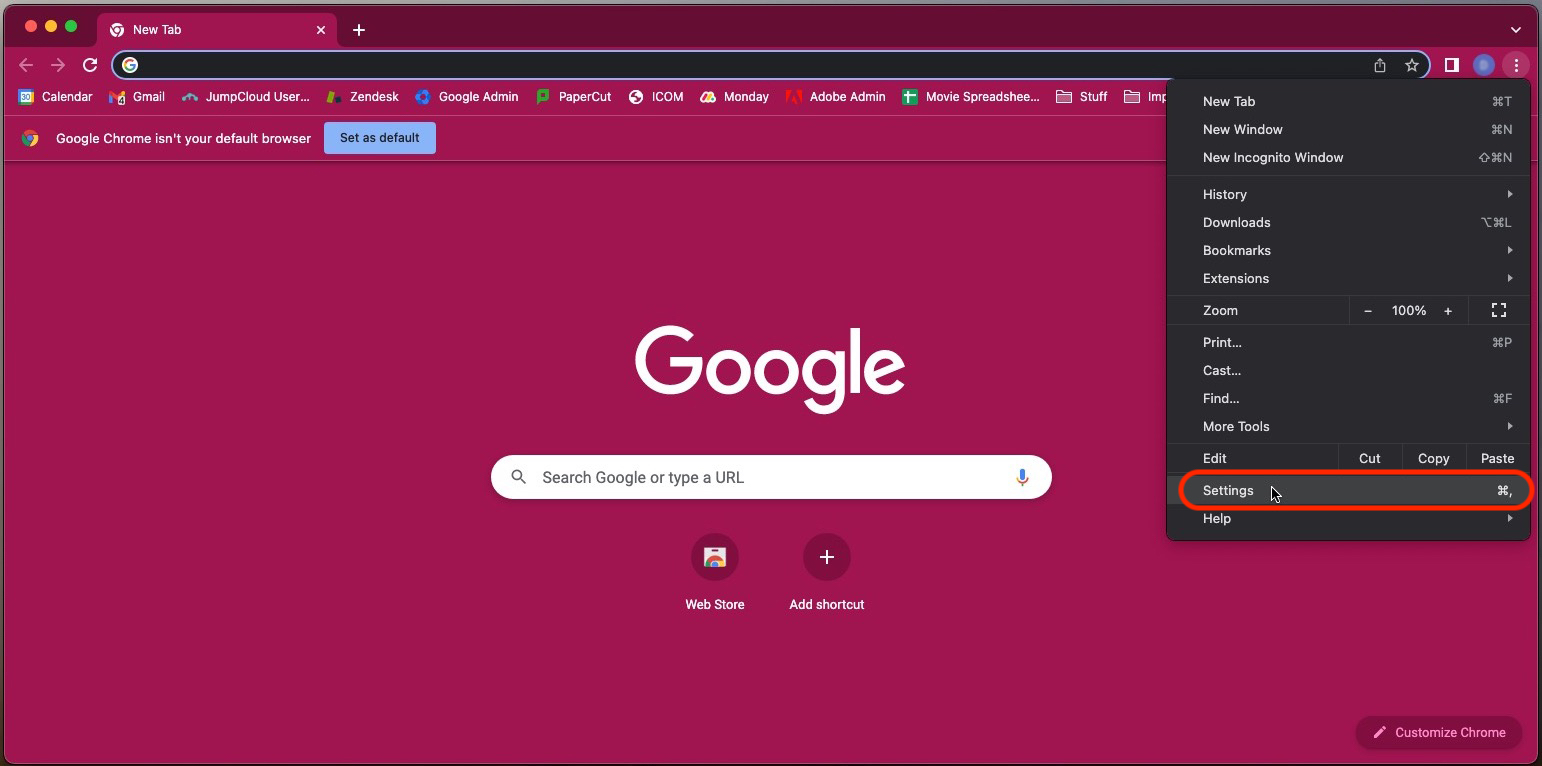The image size is (1542, 766).
Task: Click the search magnifier icon in search box
Action: [x=518, y=477]
